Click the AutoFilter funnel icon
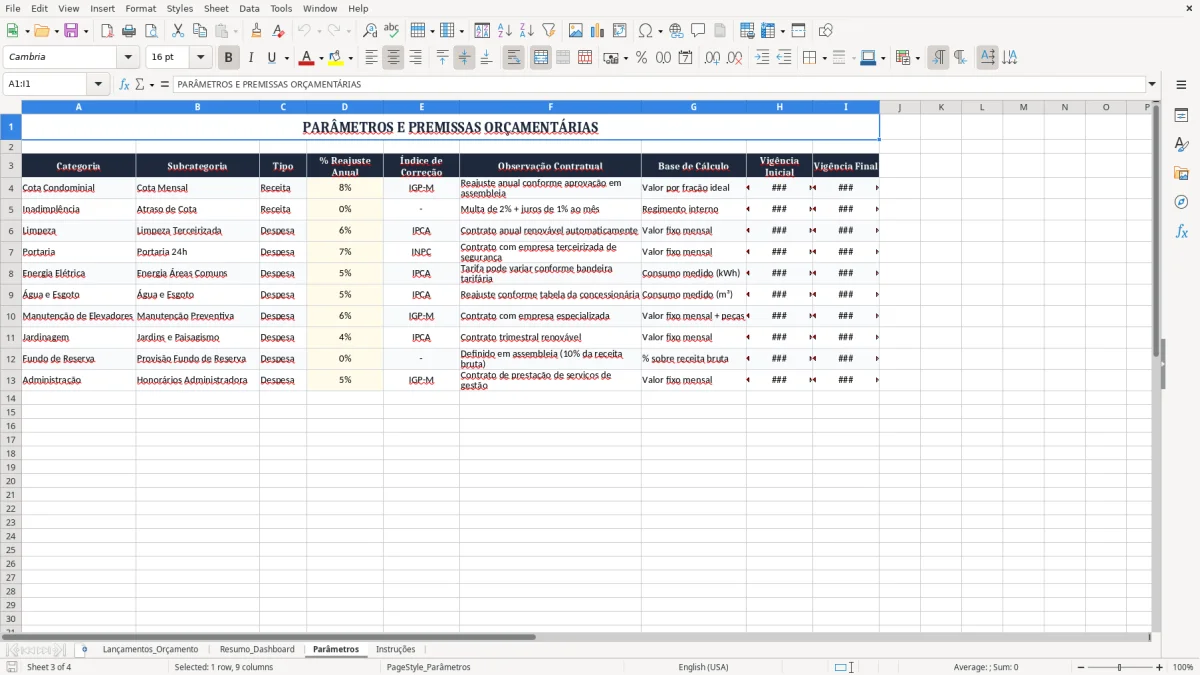The width and height of the screenshot is (1200, 675). (548, 31)
